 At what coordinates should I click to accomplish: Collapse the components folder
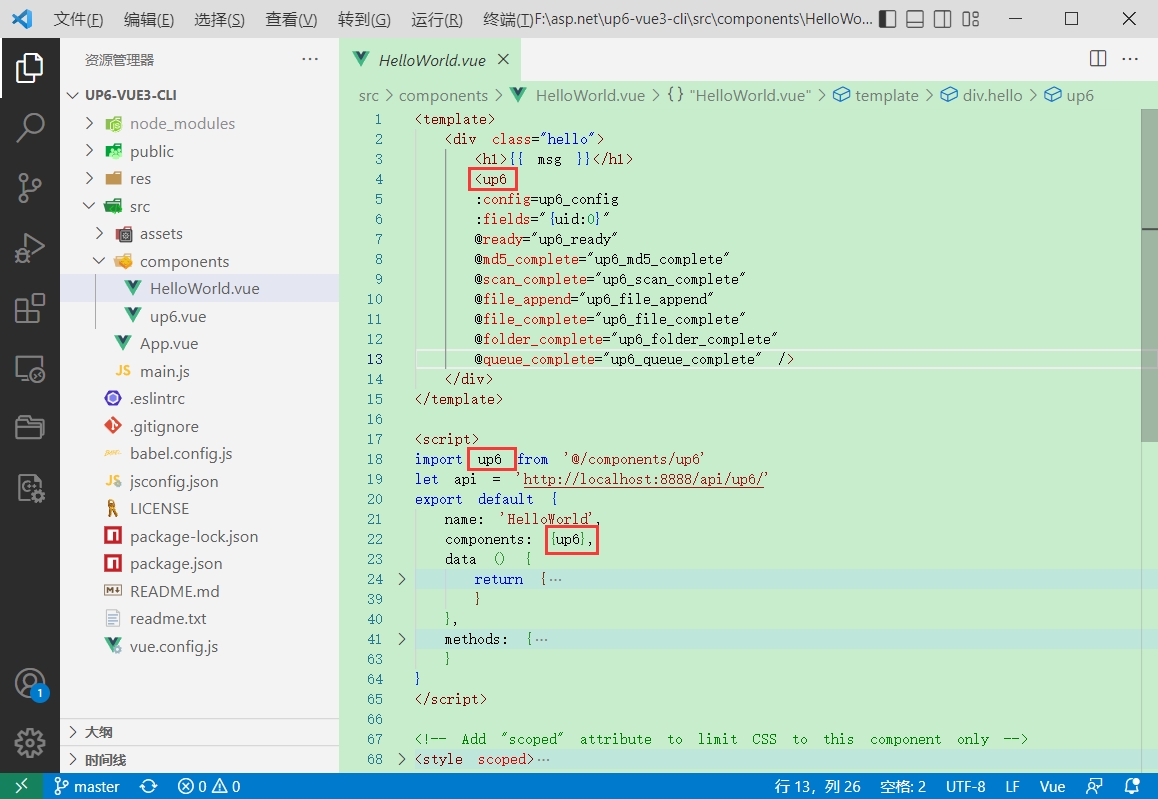coord(100,261)
